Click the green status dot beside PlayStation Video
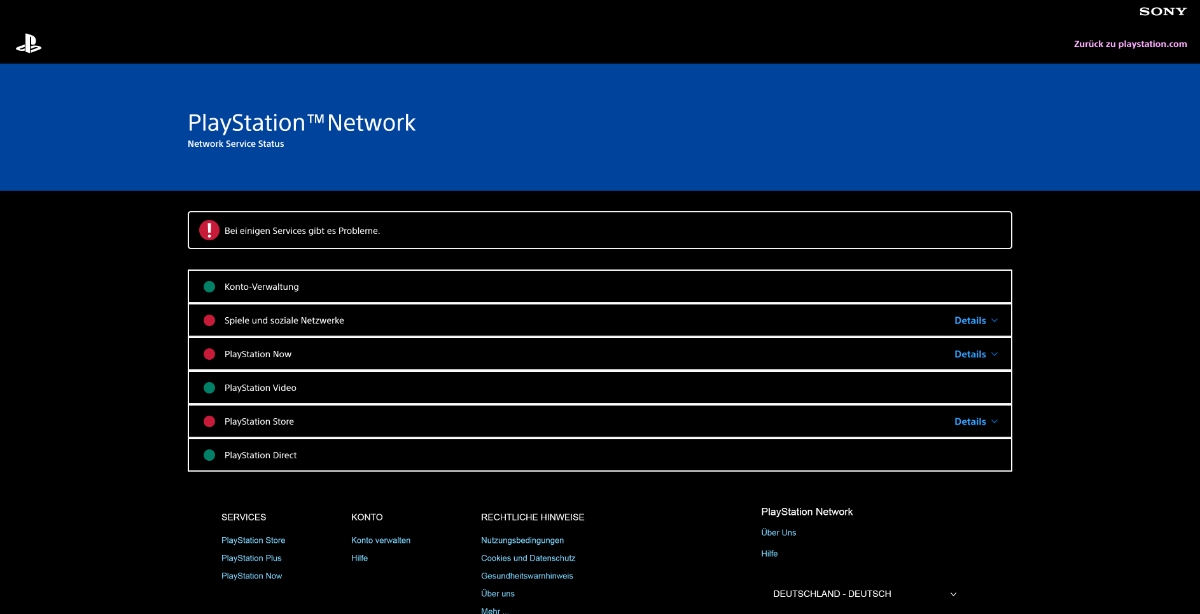1200x614 pixels. point(209,388)
